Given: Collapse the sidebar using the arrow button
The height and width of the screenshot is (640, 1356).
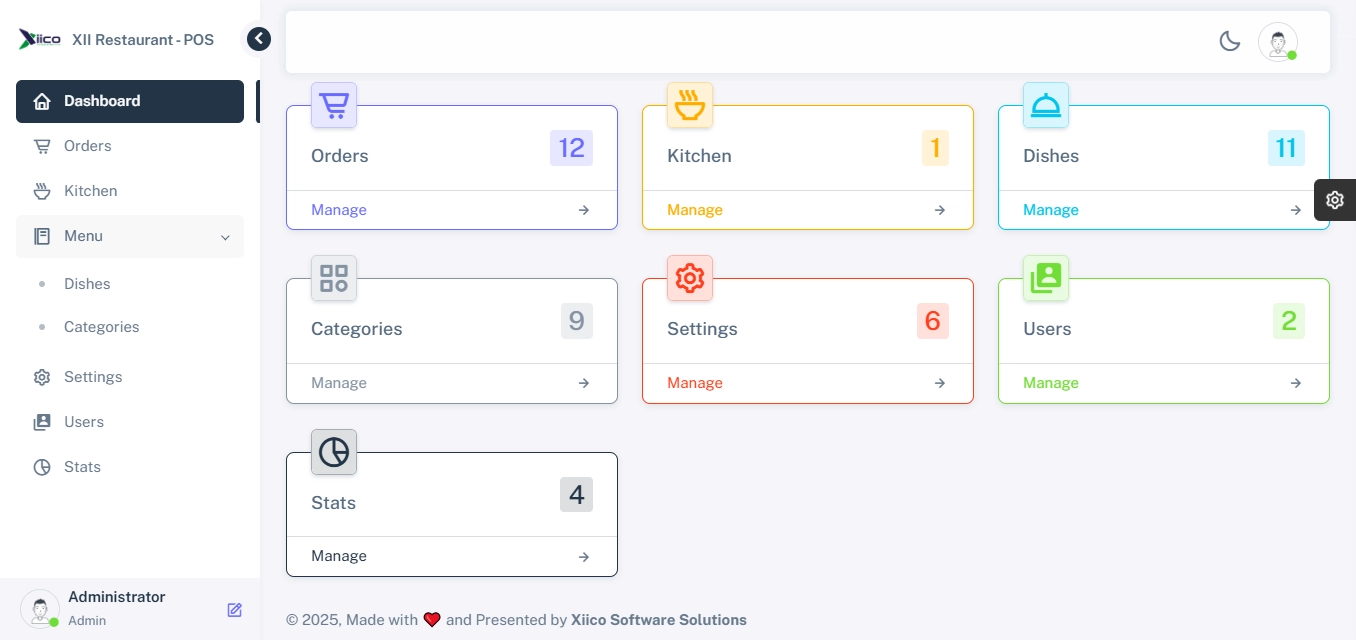Looking at the screenshot, I should [259, 39].
